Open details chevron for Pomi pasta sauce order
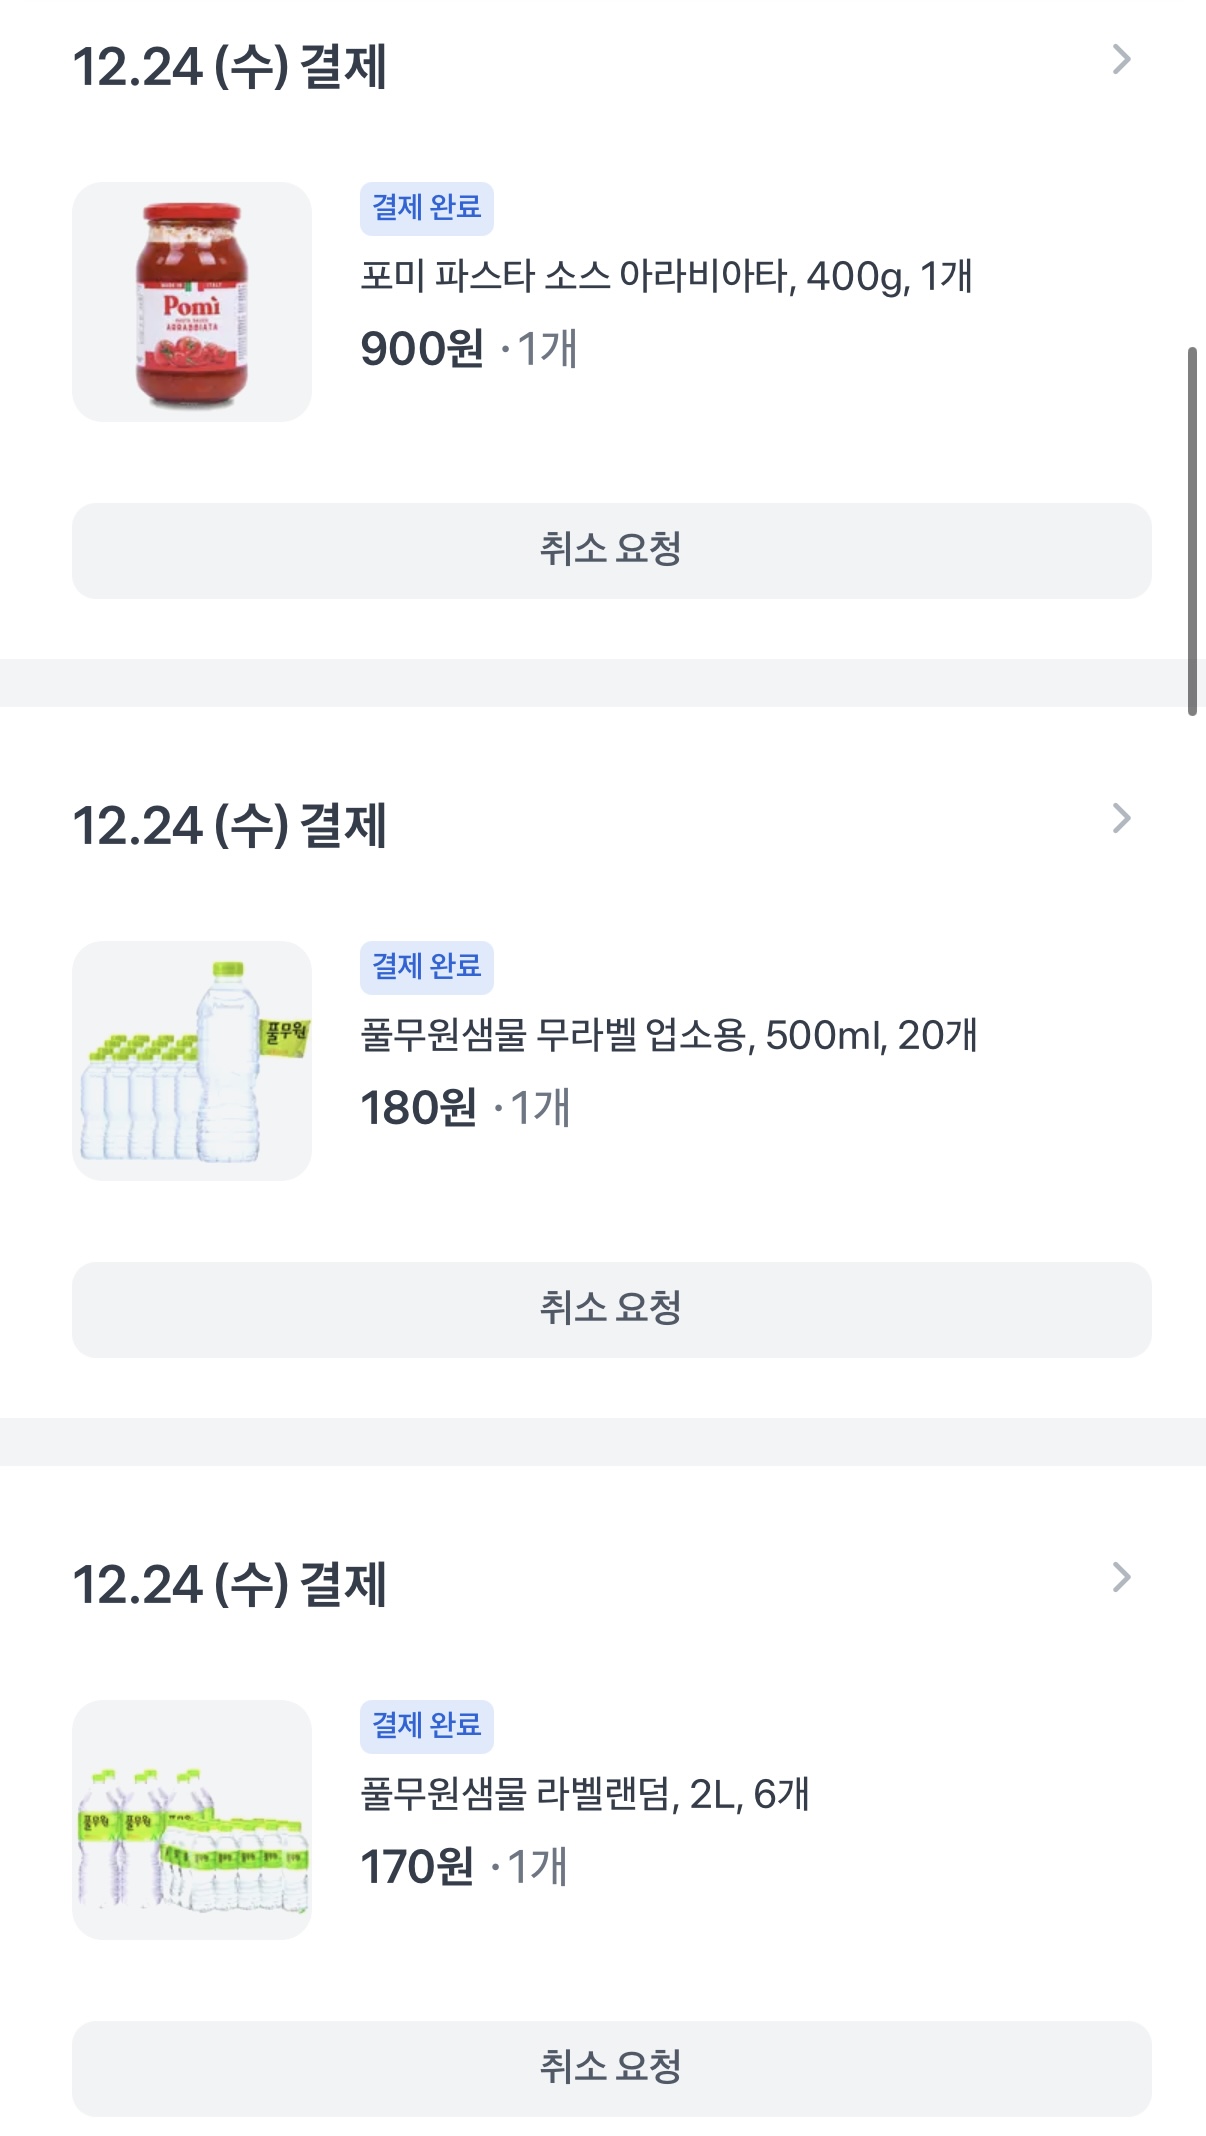The image size is (1206, 2136). 1121,61
